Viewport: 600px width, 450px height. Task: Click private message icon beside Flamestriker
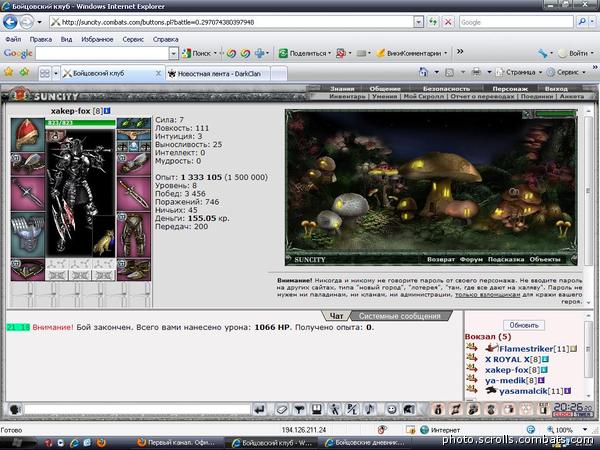coord(472,347)
